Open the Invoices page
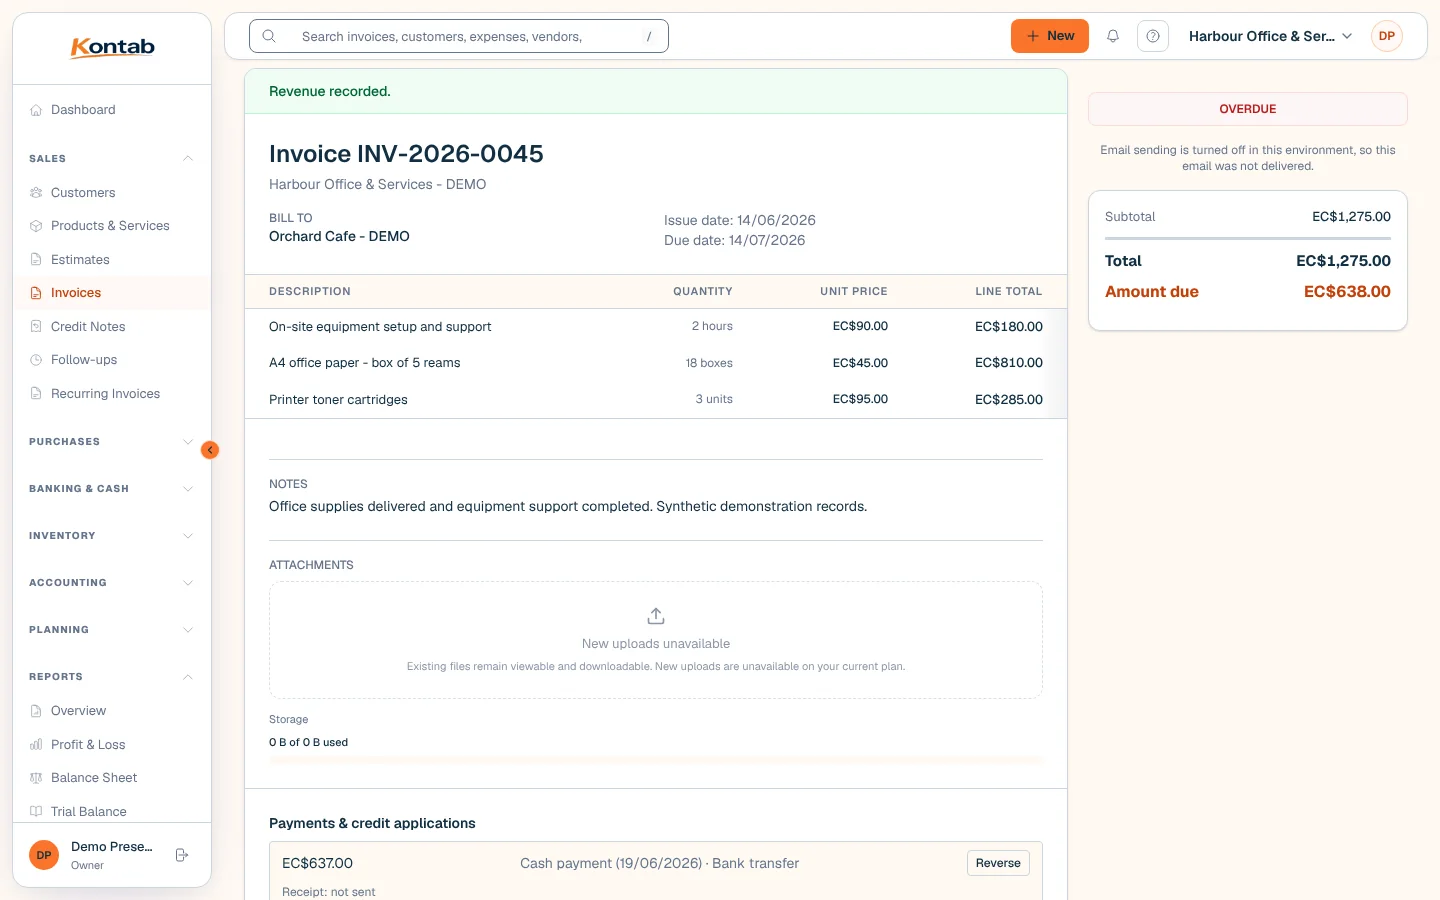The image size is (1440, 900). [x=111, y=293]
